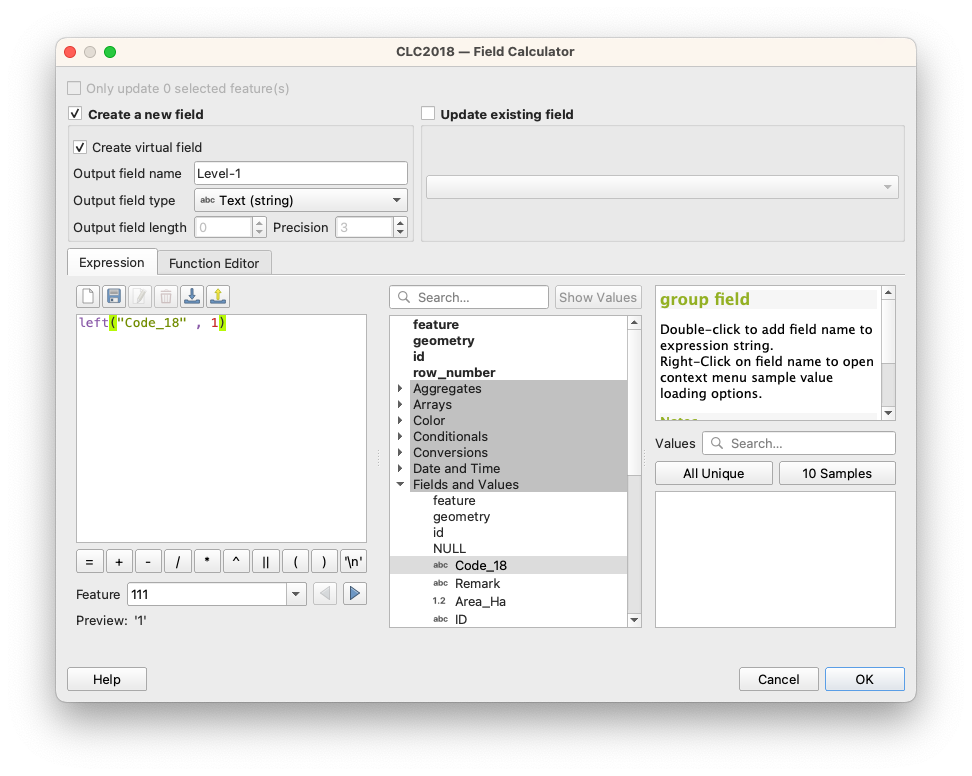Enable Update existing field checkbox
The width and height of the screenshot is (972, 776).
tap(428, 114)
